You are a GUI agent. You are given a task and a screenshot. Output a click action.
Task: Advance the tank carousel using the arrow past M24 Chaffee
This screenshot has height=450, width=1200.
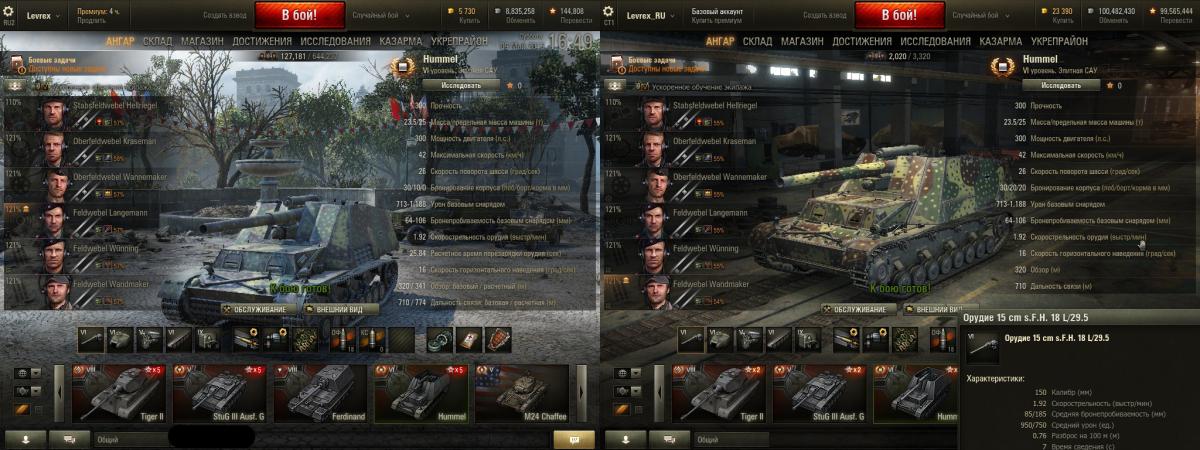pos(581,391)
